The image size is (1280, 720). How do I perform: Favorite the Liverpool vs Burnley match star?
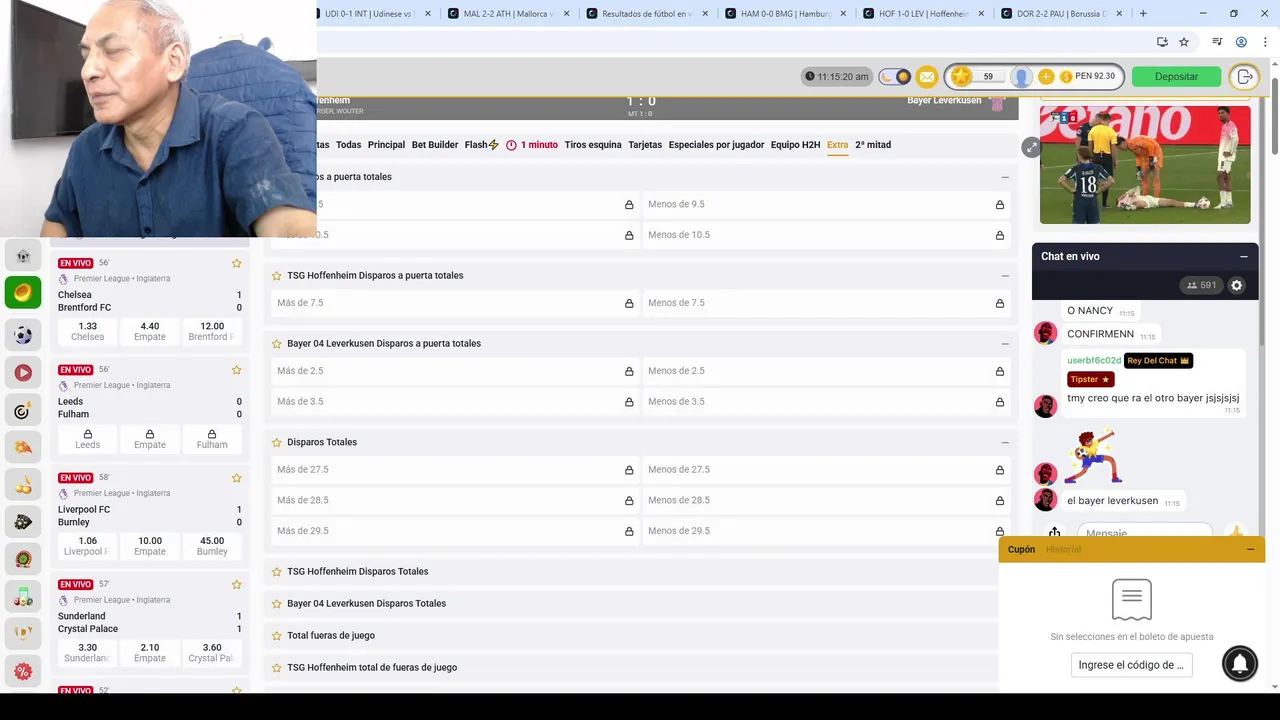click(x=237, y=478)
